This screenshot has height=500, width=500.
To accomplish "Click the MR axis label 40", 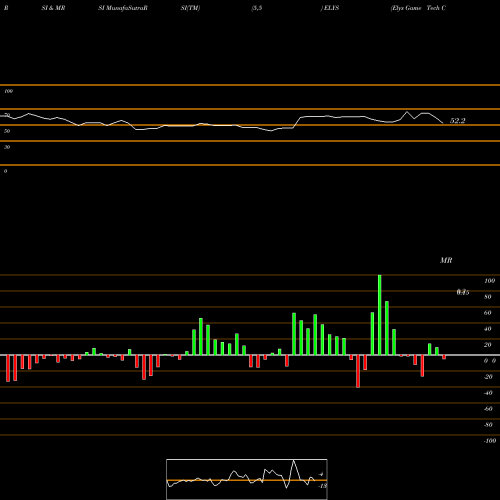I will (x=488, y=329).
